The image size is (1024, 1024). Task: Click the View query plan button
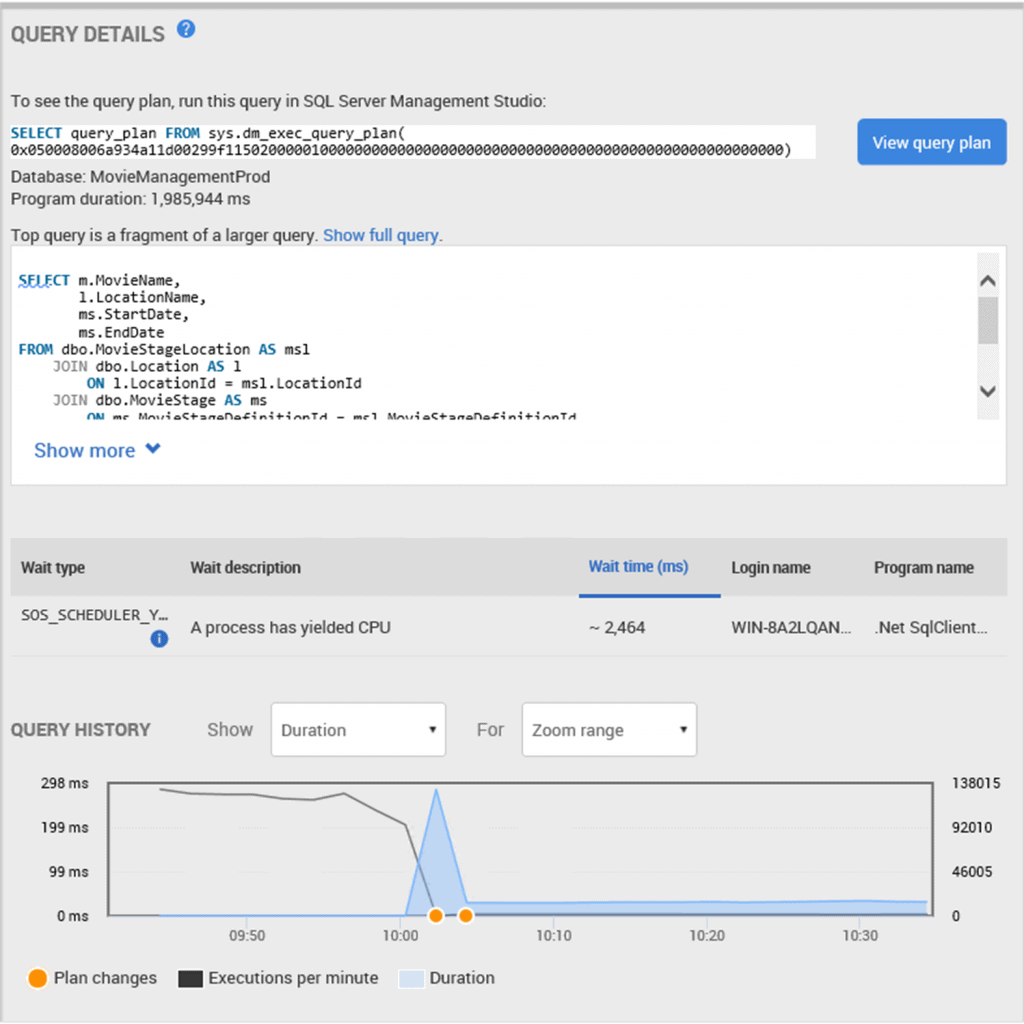click(931, 141)
